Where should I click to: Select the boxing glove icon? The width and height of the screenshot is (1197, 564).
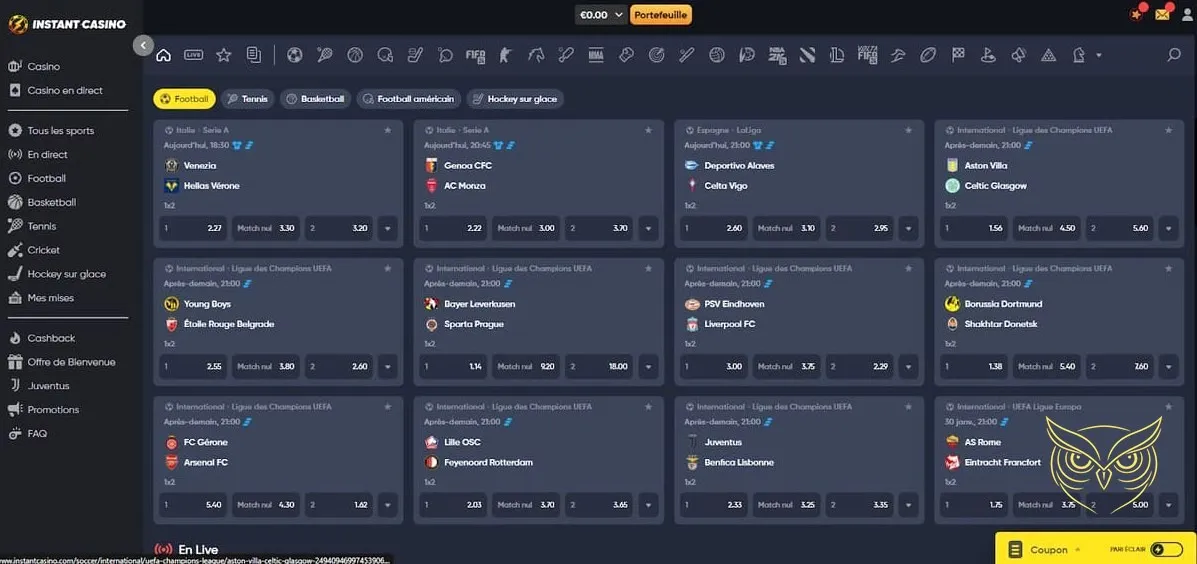[x=626, y=55]
